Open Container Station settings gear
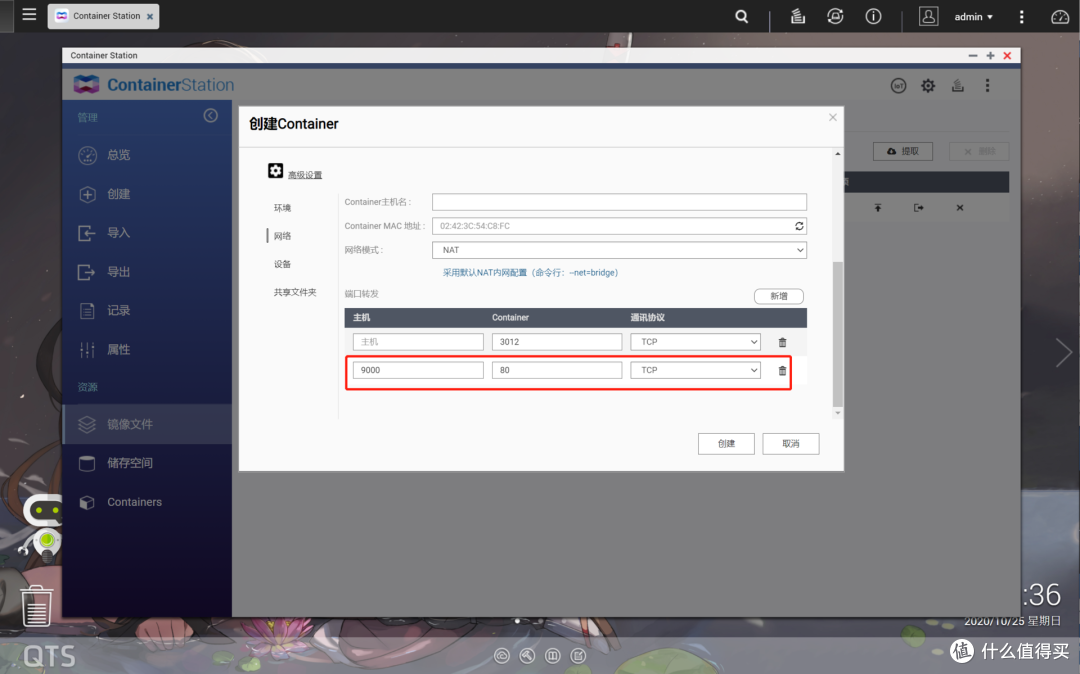 point(928,86)
